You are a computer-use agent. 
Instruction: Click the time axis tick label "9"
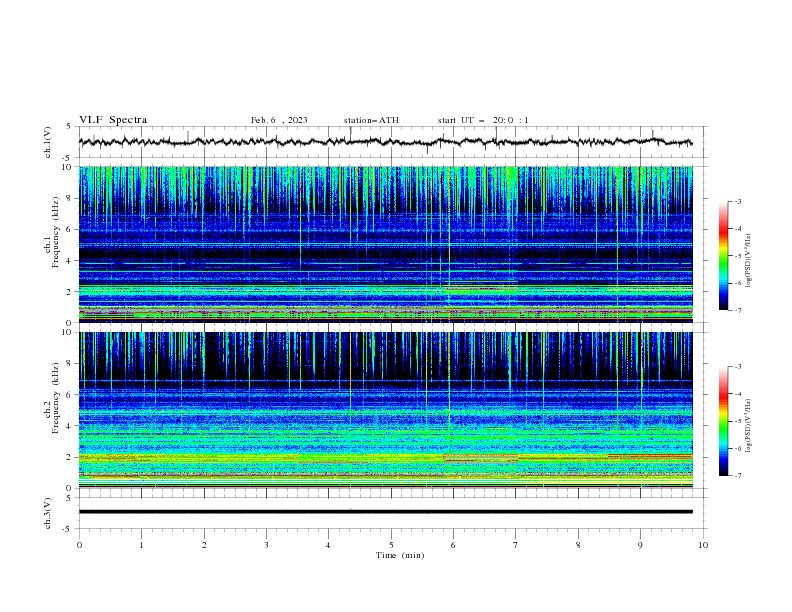(x=640, y=545)
